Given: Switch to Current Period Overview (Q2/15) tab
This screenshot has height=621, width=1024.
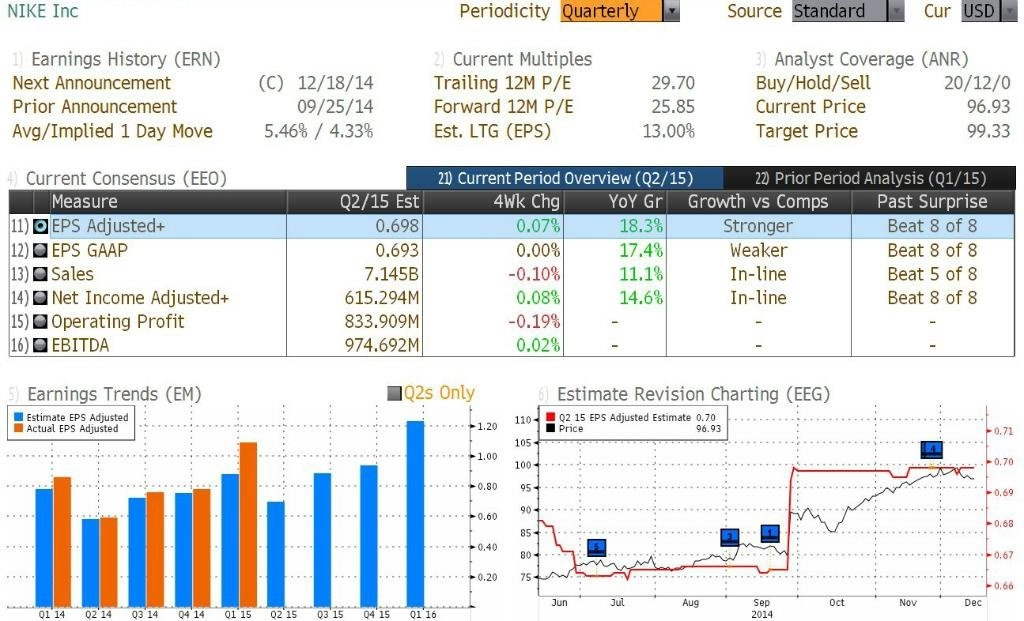Looking at the screenshot, I should pyautogui.click(x=565, y=178).
